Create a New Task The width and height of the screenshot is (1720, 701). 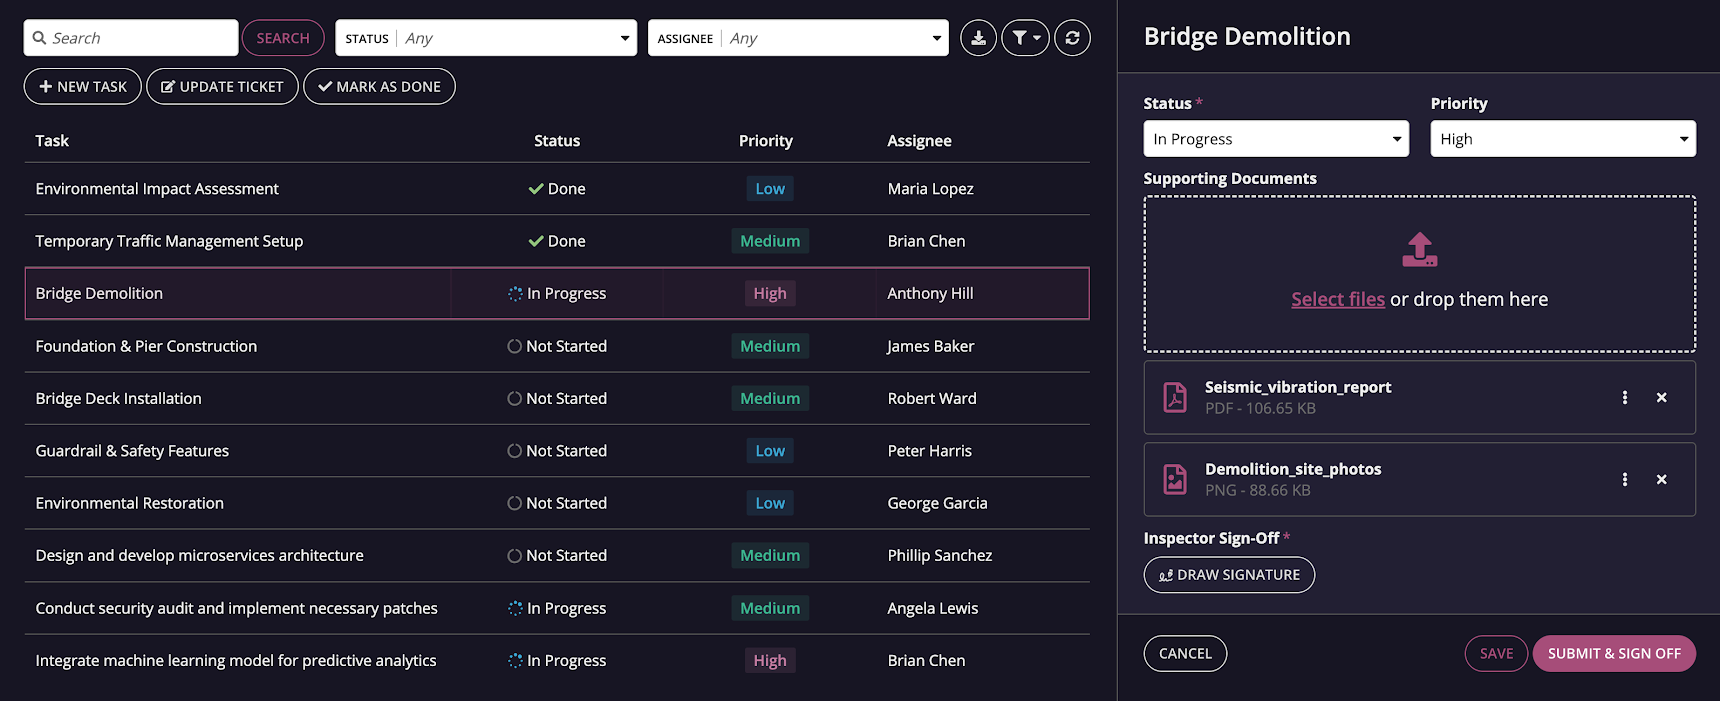point(83,86)
